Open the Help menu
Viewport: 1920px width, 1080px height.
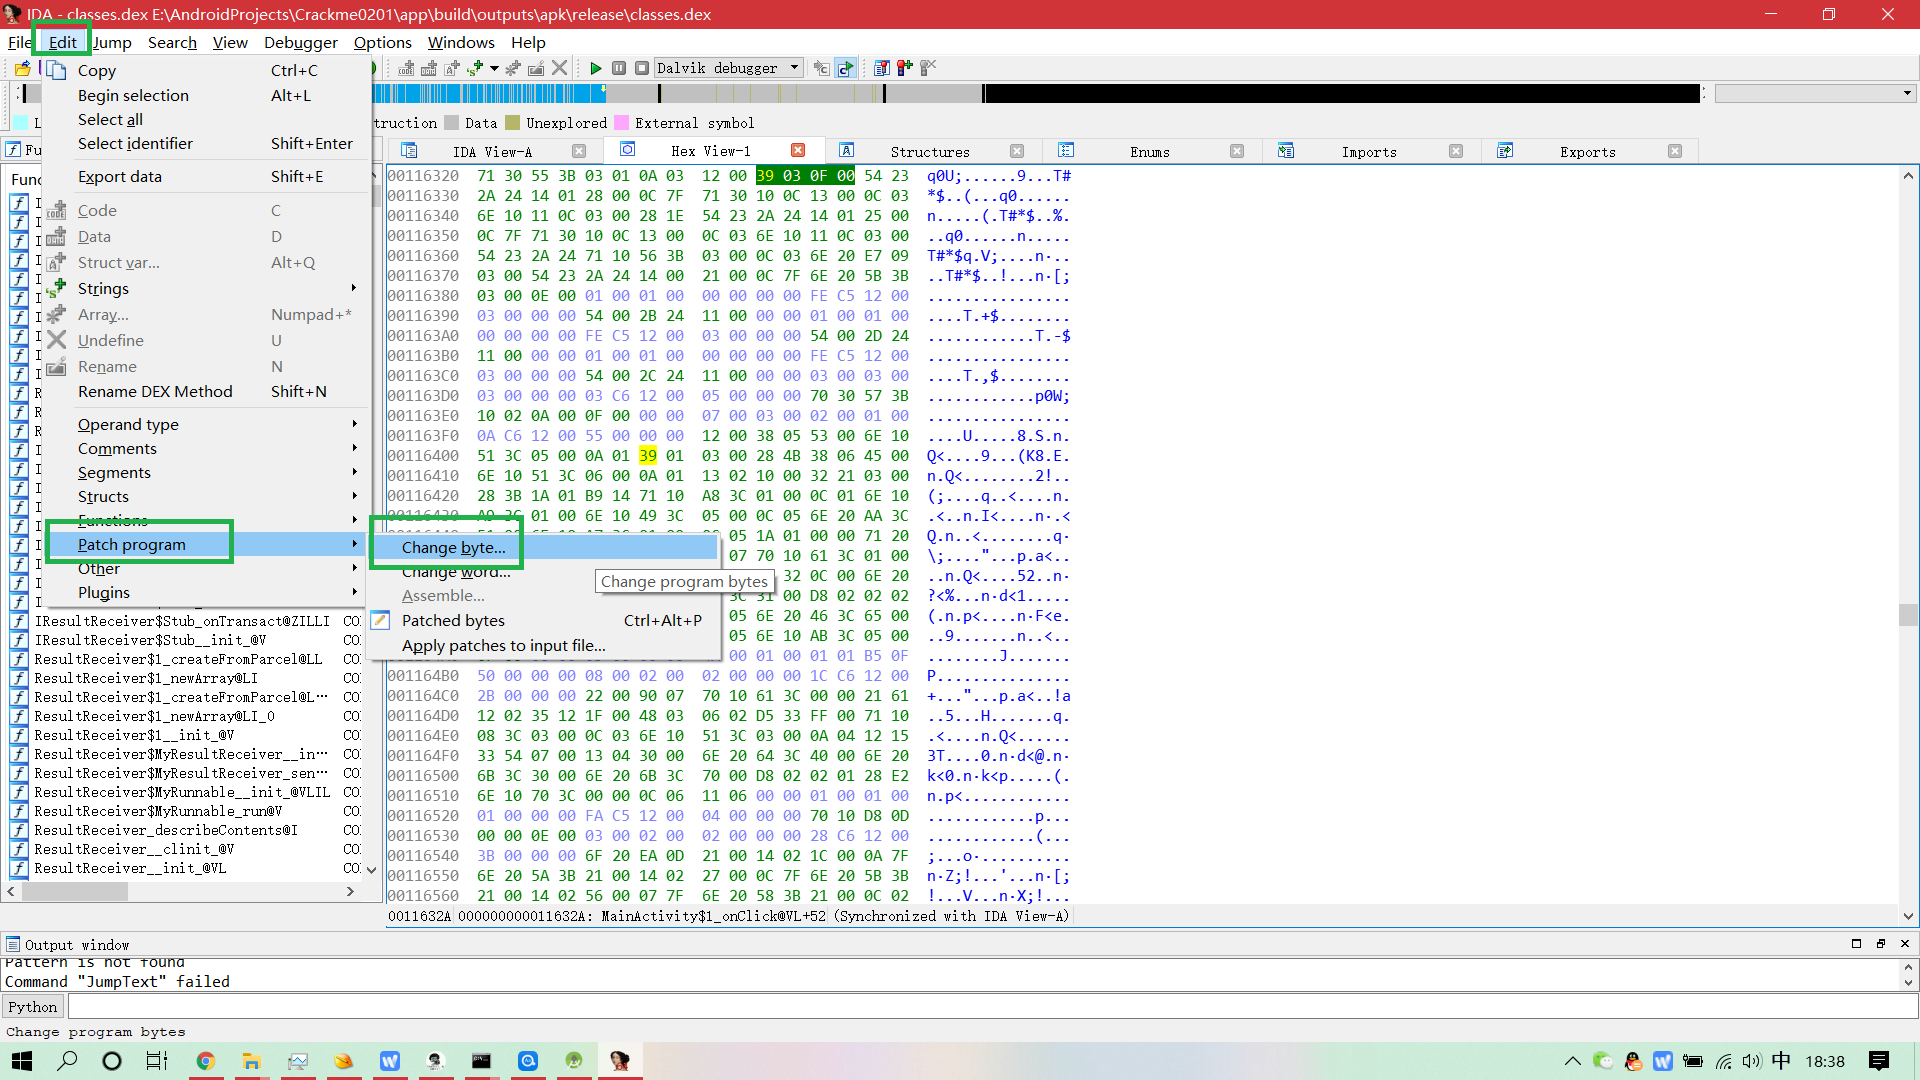[x=528, y=42]
